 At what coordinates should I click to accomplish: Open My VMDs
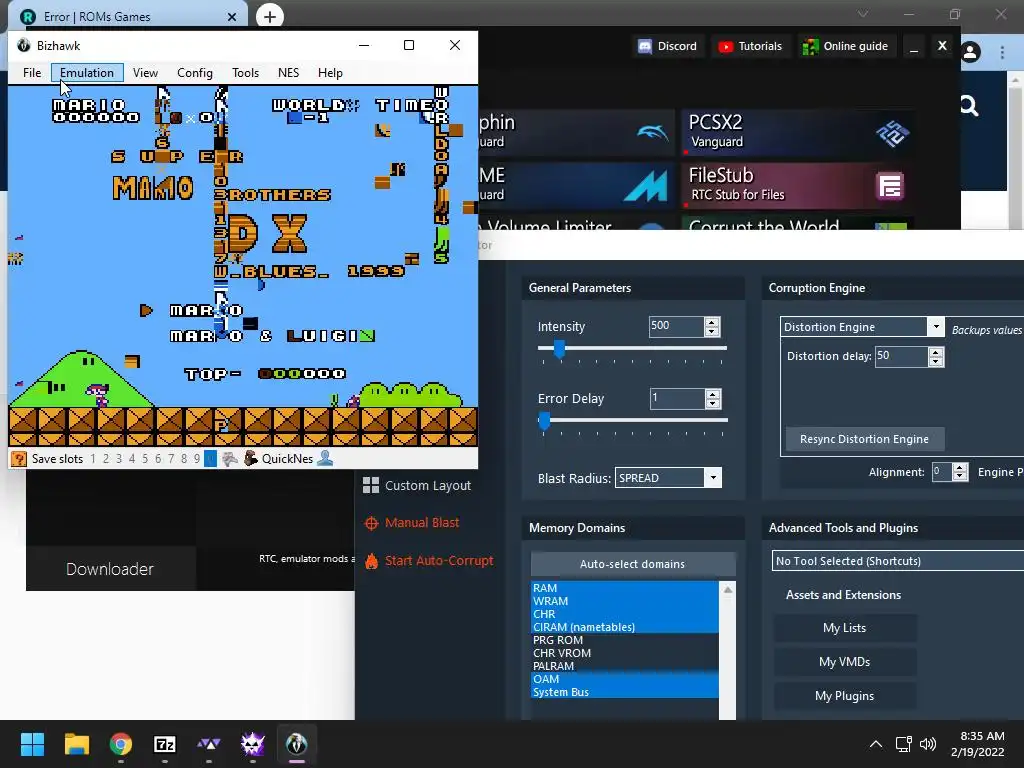click(x=844, y=662)
